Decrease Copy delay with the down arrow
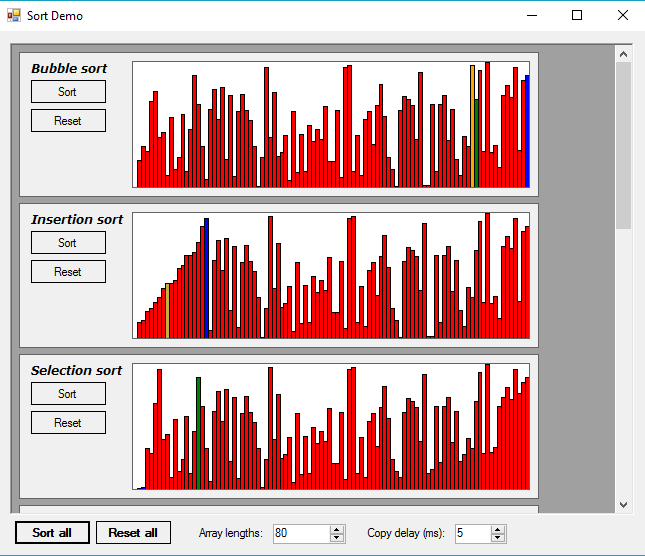 pyautogui.click(x=498, y=537)
